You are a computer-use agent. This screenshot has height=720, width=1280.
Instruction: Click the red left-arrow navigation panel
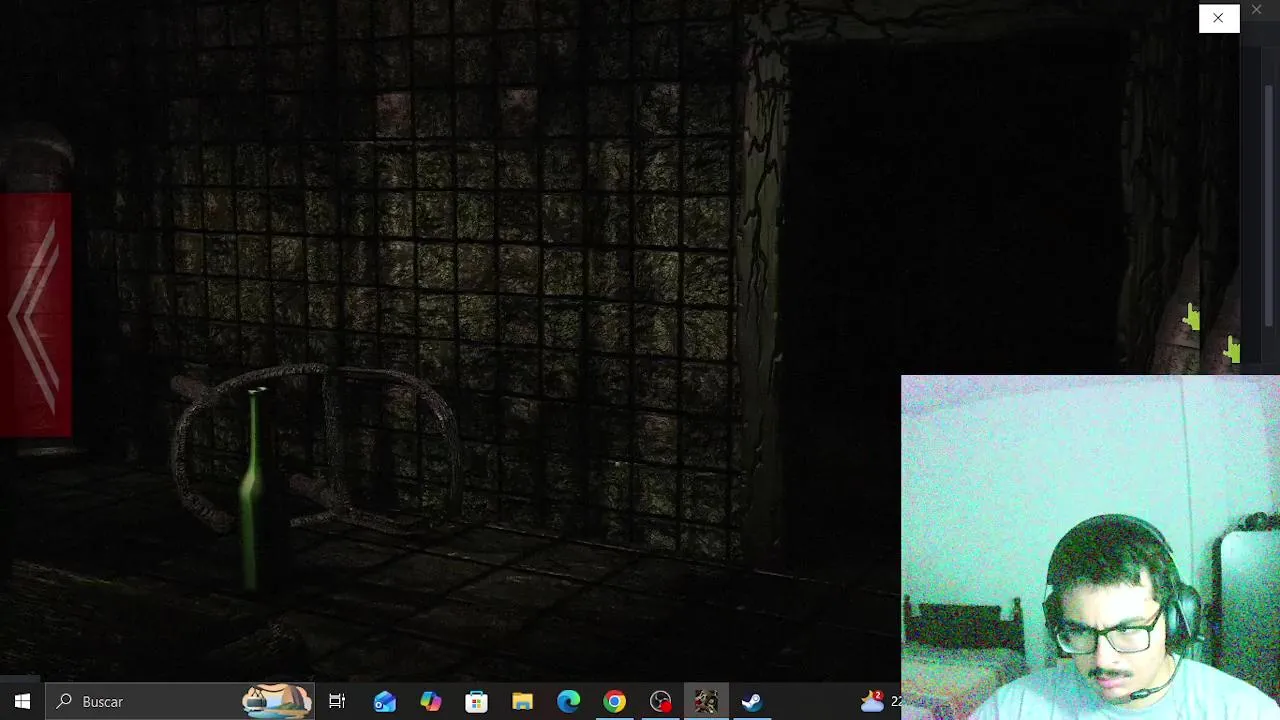click(x=36, y=315)
